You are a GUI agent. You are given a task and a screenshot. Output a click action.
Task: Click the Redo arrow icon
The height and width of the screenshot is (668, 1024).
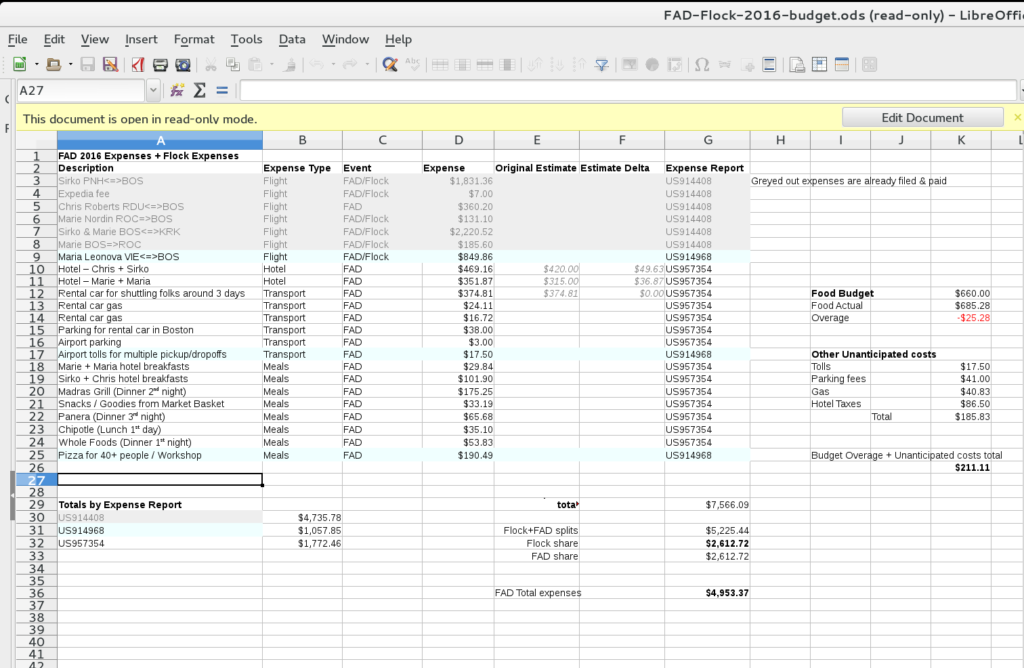351,65
